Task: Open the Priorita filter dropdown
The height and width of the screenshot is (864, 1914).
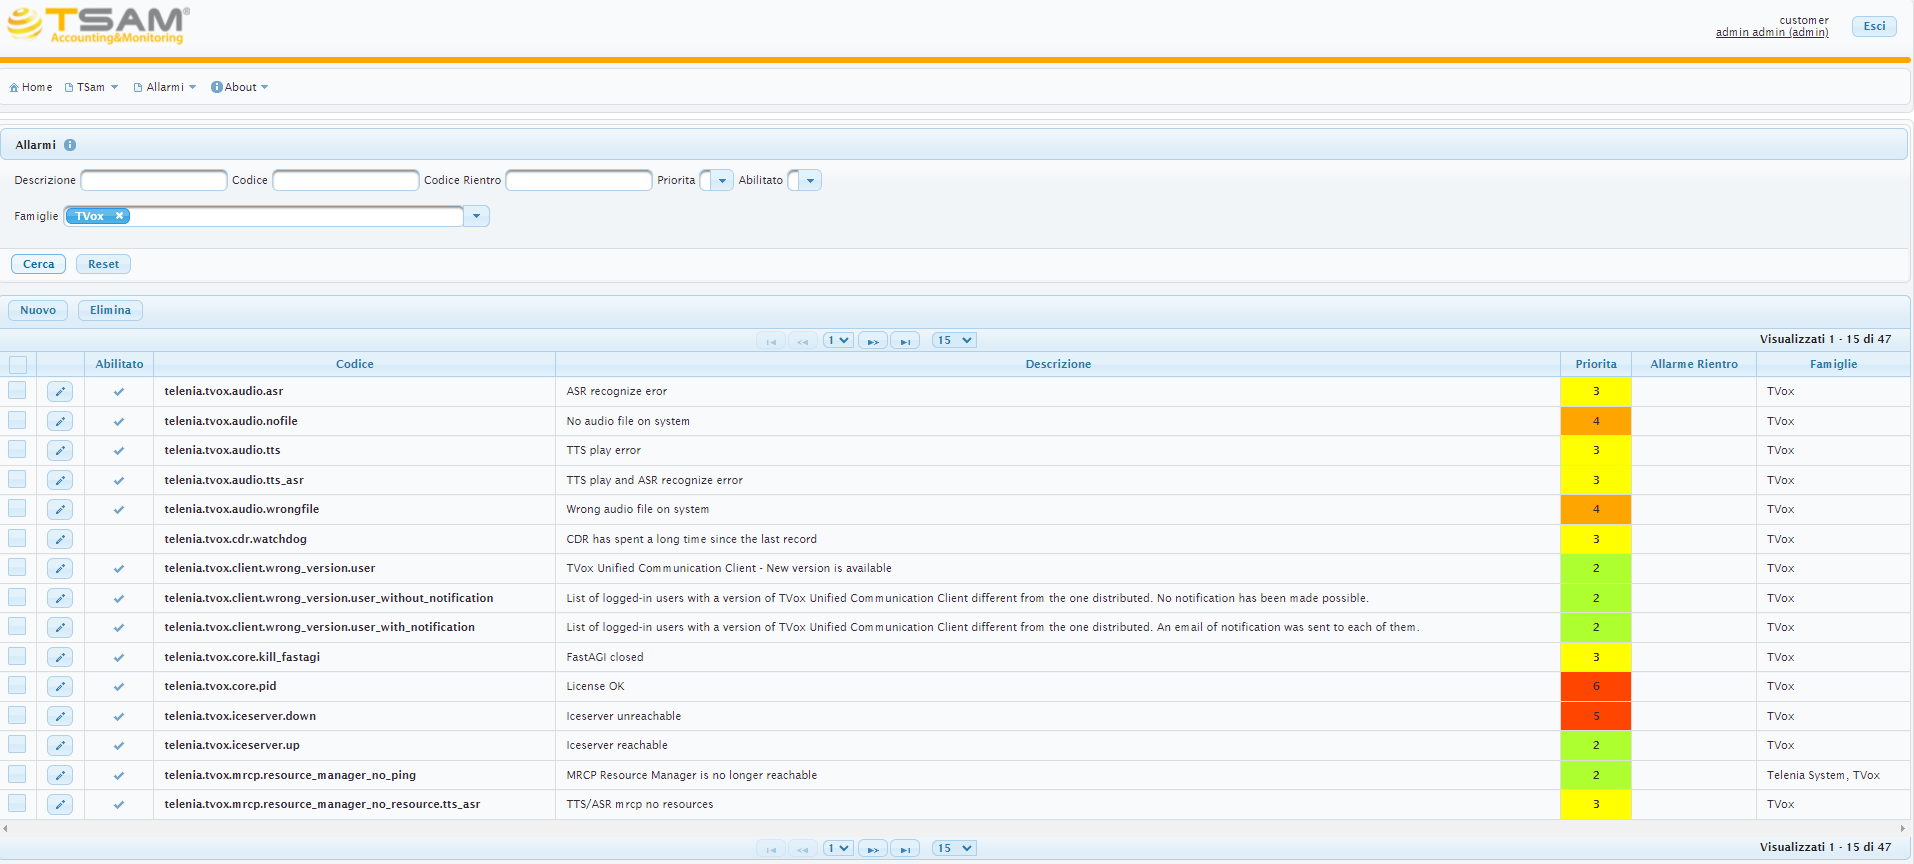Action: click(722, 181)
